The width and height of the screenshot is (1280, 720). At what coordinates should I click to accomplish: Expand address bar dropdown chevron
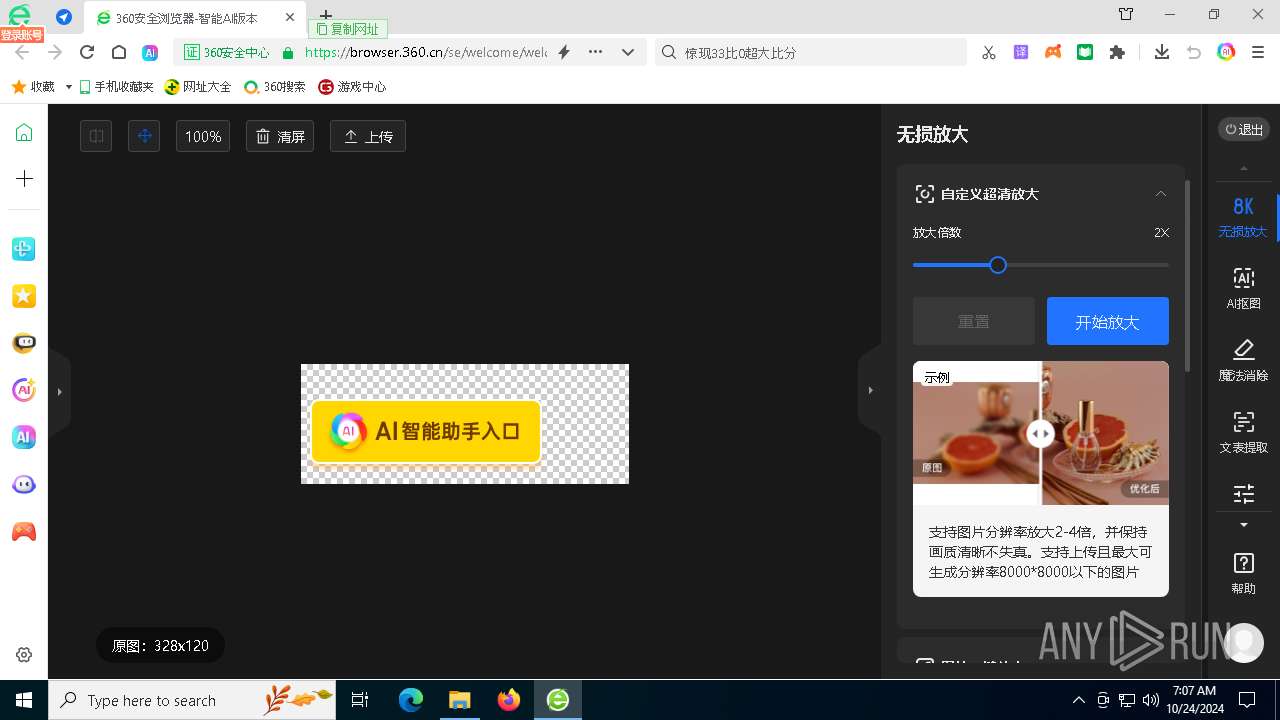click(628, 52)
